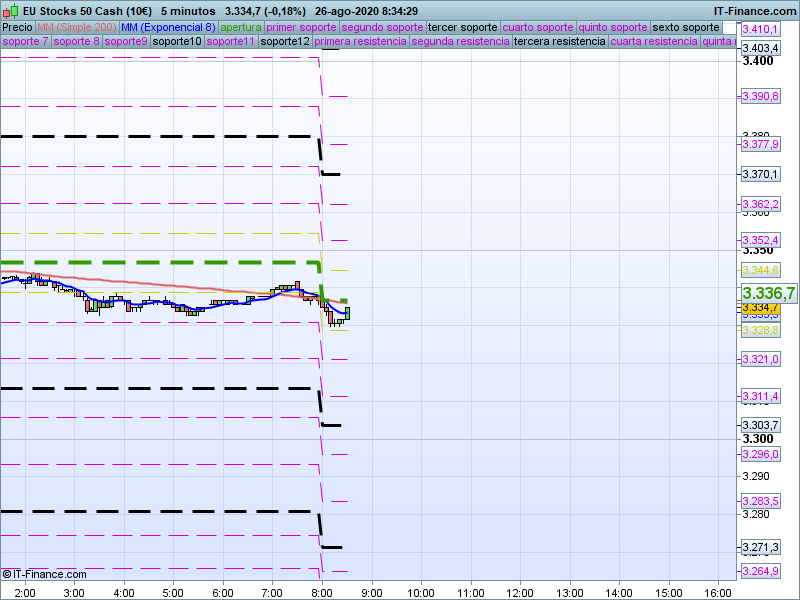Select the 'primer soporte' indicator label
Image resolution: width=800 pixels, height=600 pixels.
coord(302,27)
